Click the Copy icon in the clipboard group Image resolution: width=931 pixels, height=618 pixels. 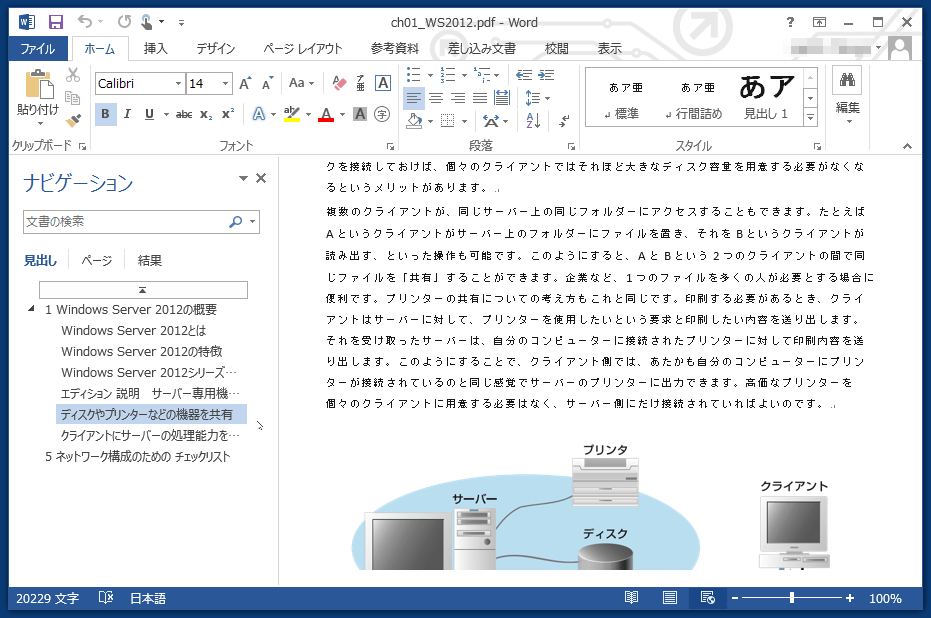[x=72, y=97]
